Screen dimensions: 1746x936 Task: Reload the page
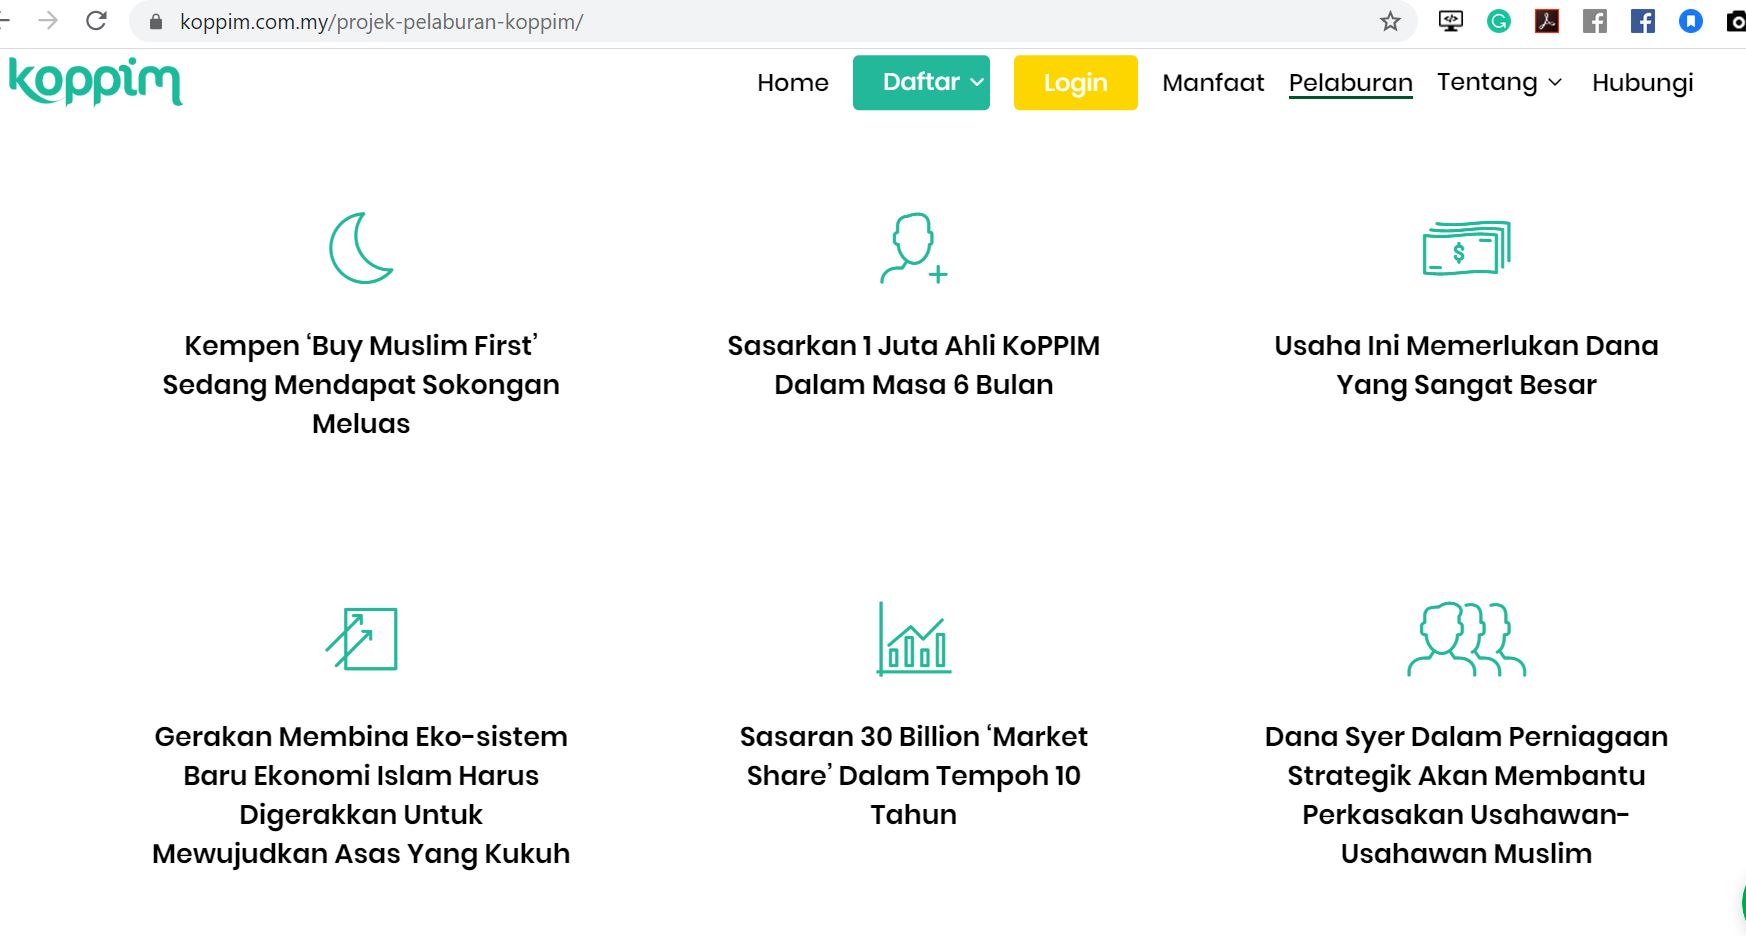(96, 21)
